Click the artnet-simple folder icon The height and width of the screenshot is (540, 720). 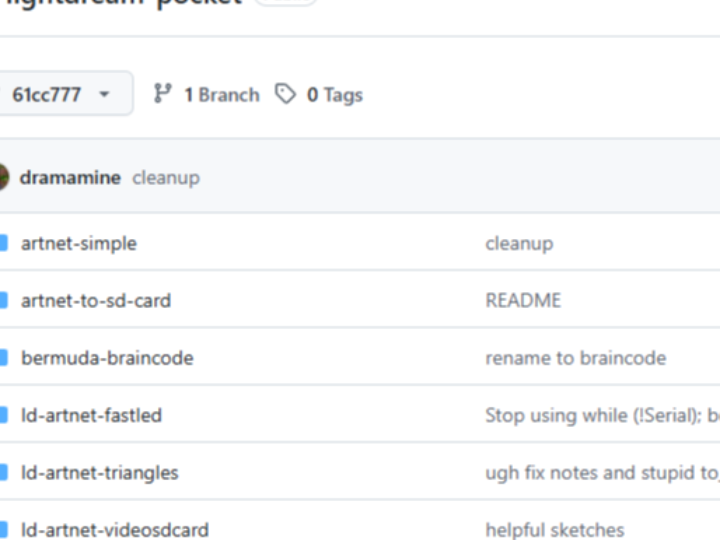pyautogui.click(x=4, y=243)
